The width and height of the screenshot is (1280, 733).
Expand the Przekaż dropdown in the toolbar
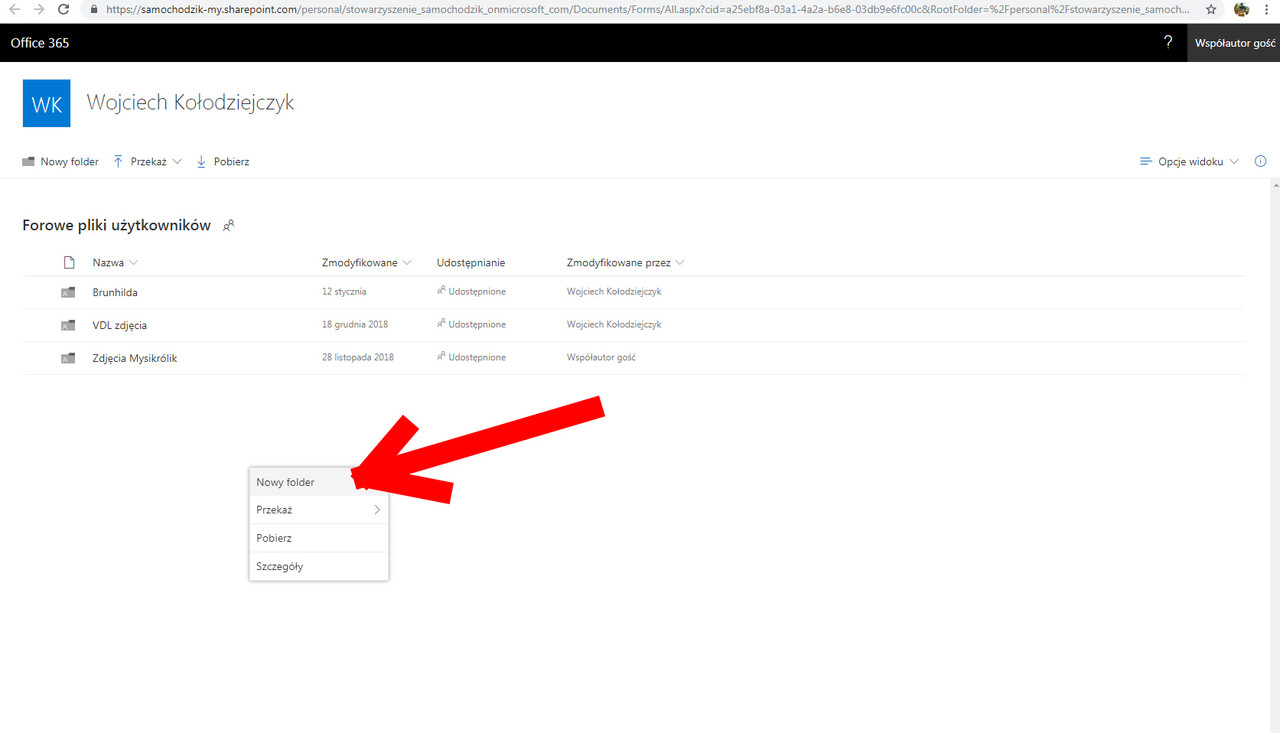click(177, 161)
